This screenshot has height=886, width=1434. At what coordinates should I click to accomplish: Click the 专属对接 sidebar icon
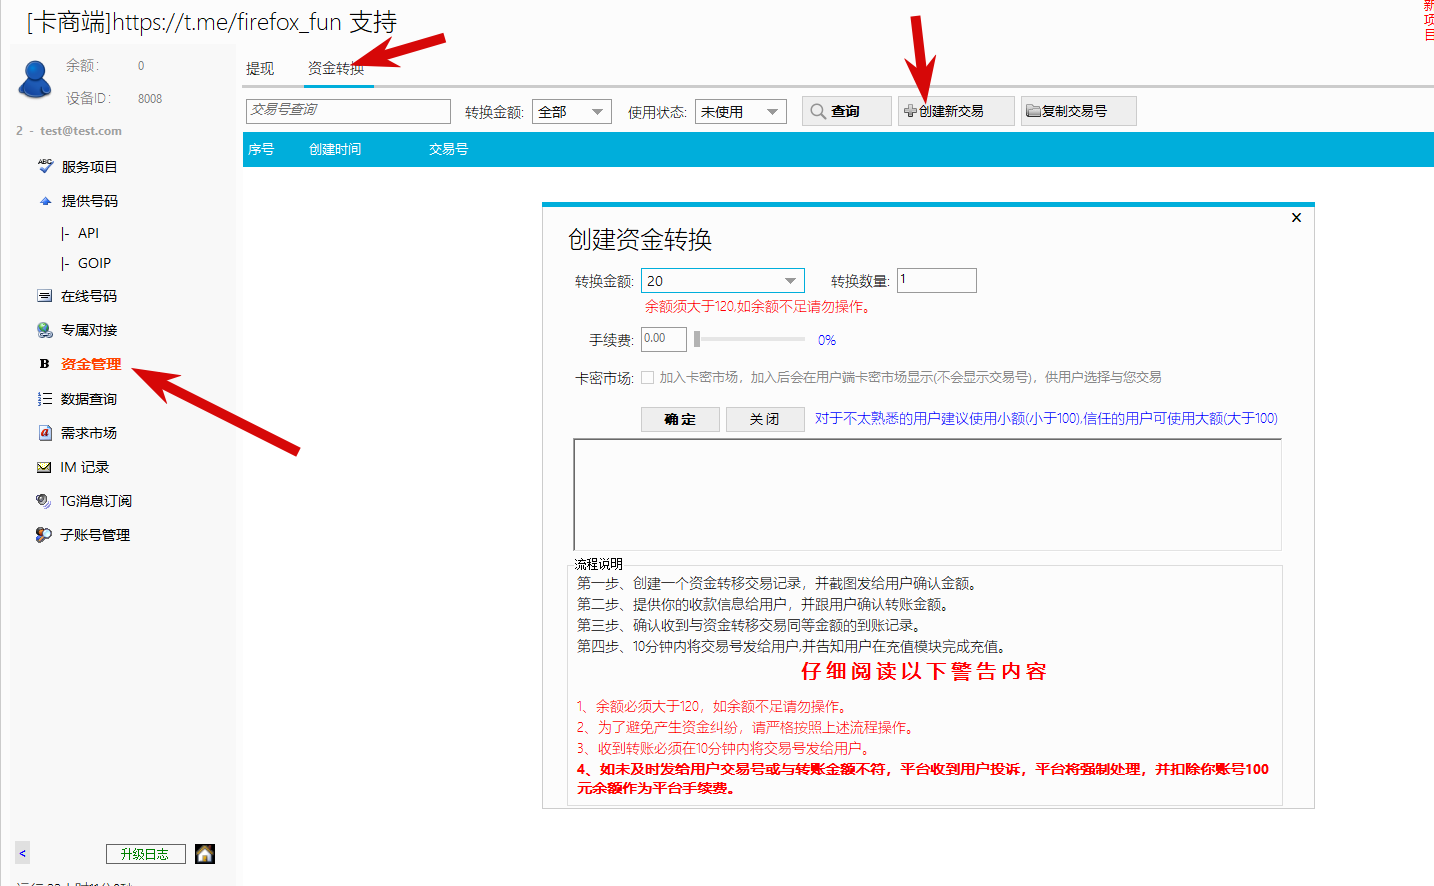click(x=44, y=330)
